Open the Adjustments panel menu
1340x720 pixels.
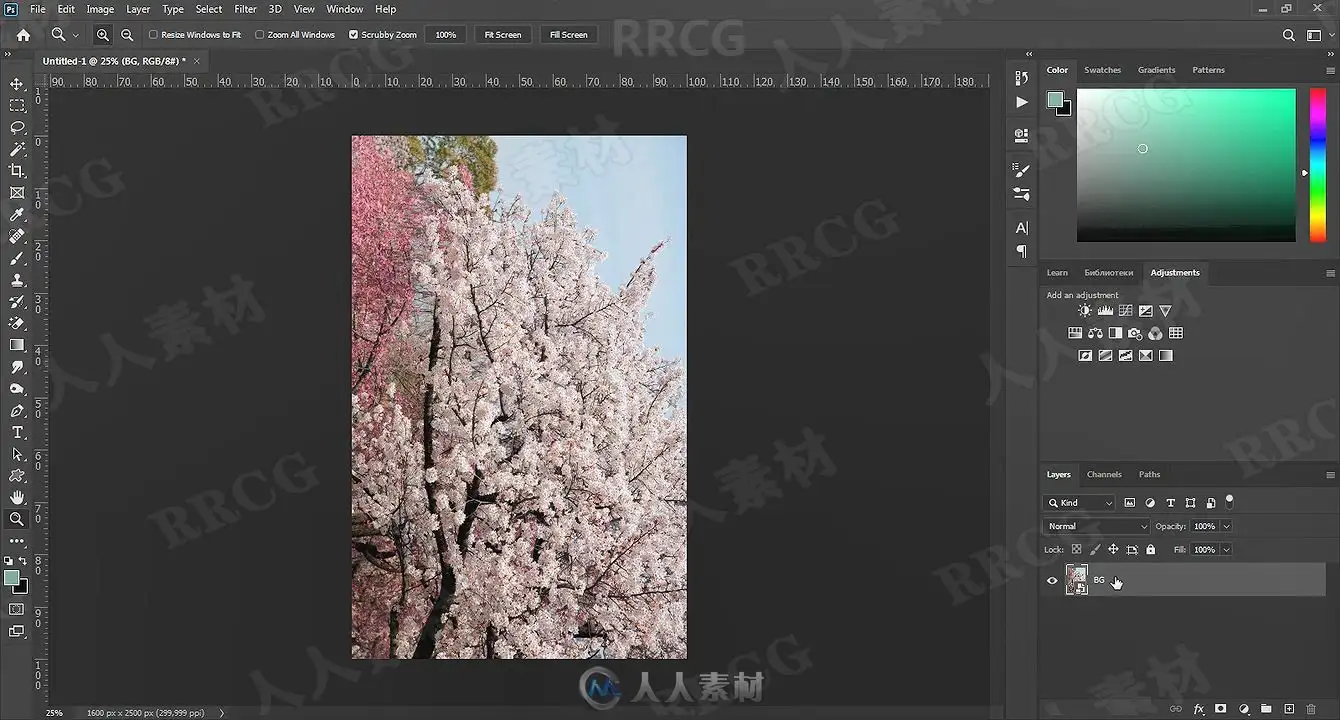[1330, 273]
